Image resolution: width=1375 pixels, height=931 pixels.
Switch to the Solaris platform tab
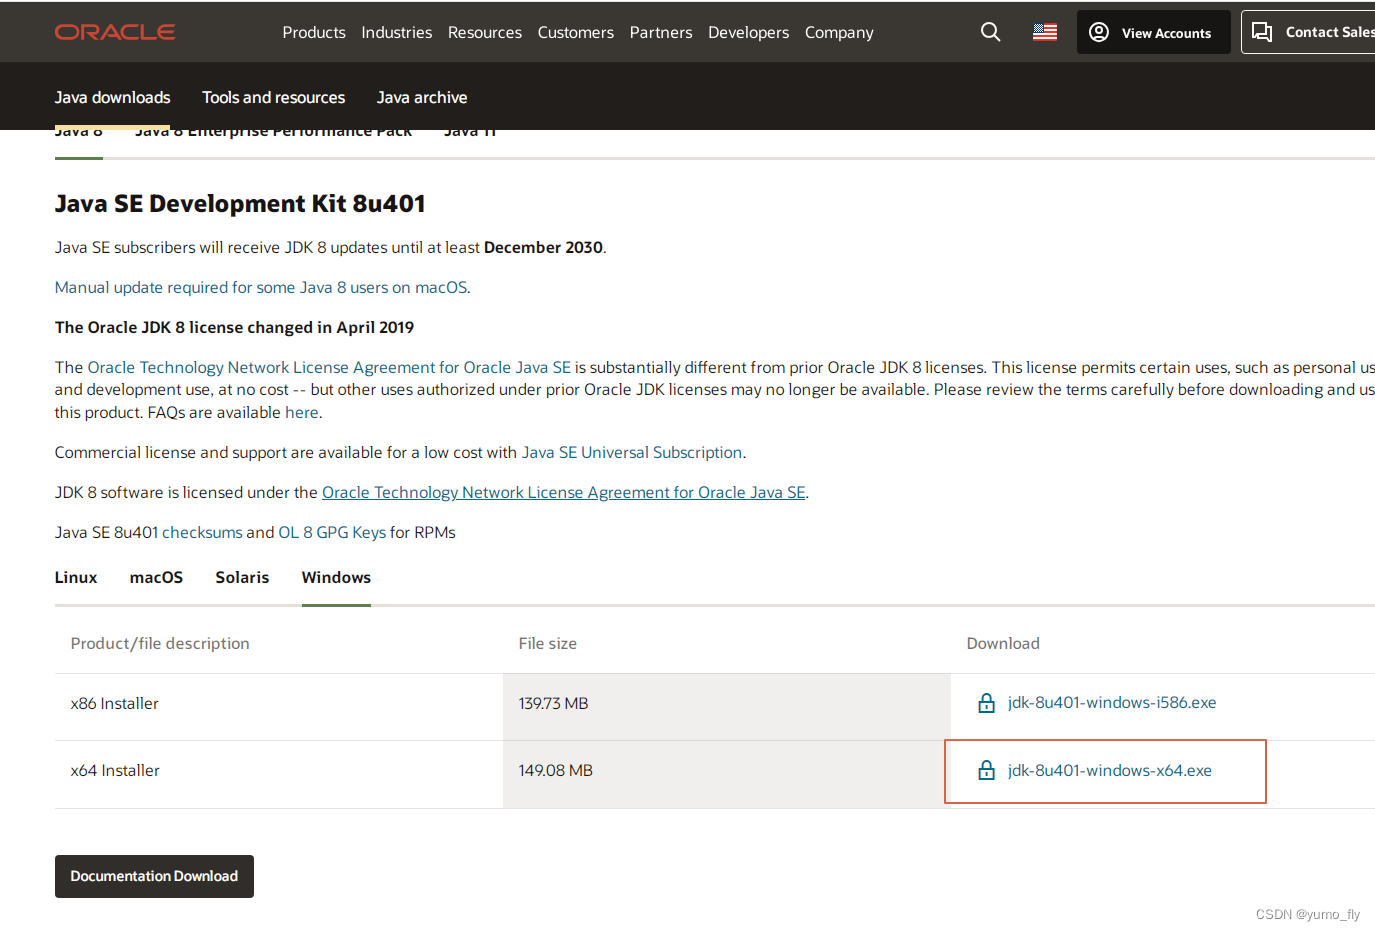(x=242, y=577)
